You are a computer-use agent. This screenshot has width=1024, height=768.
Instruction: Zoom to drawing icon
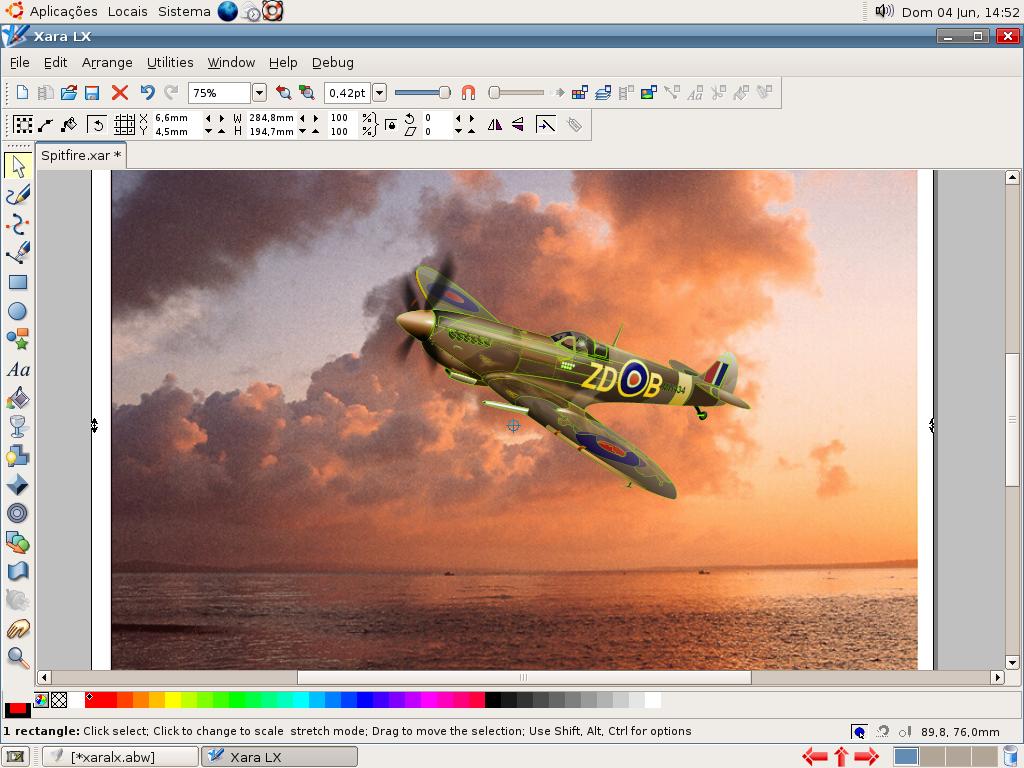pyautogui.click(x=307, y=93)
